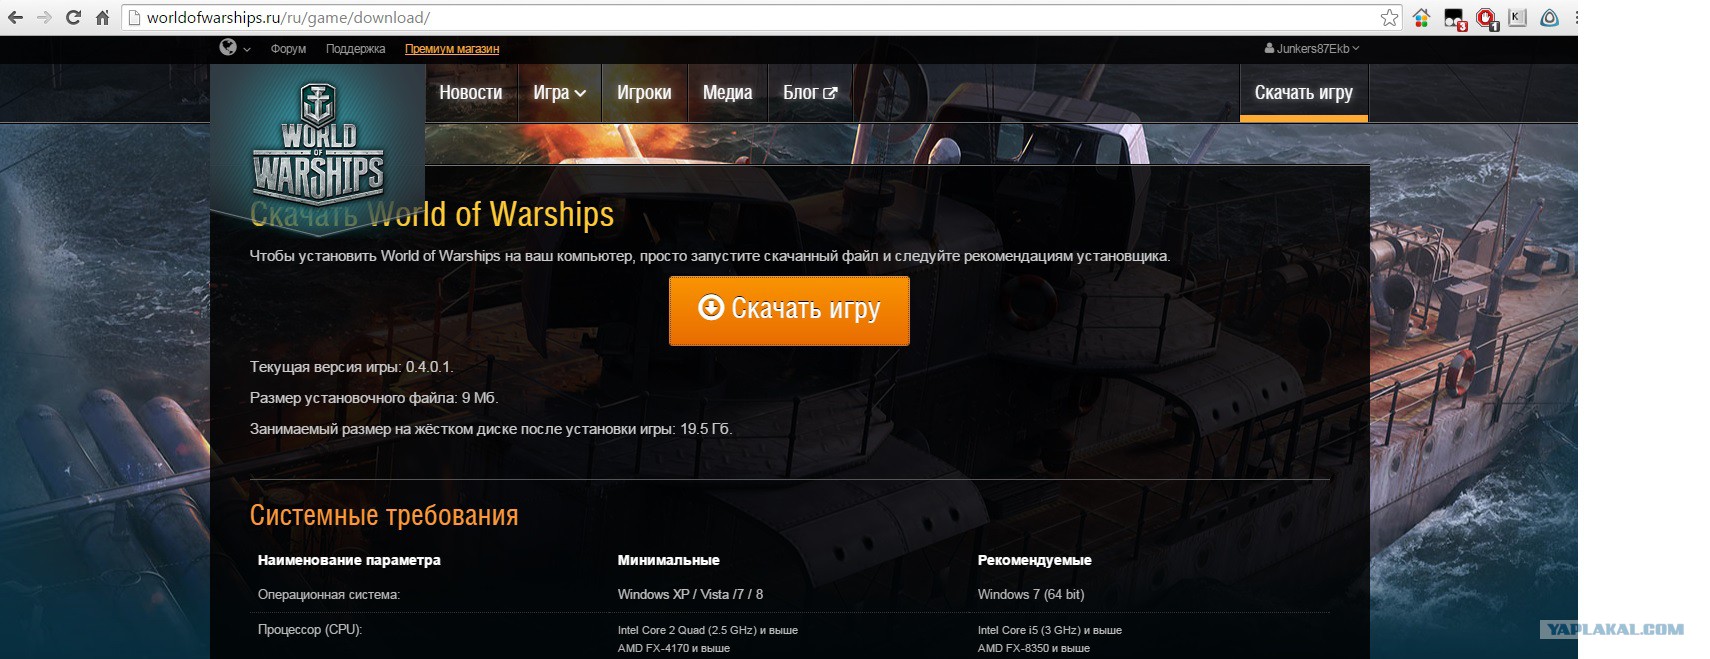This screenshot has width=1710, height=659.
Task: Expand the Junkers87Ekb account menu
Action: 1312,48
